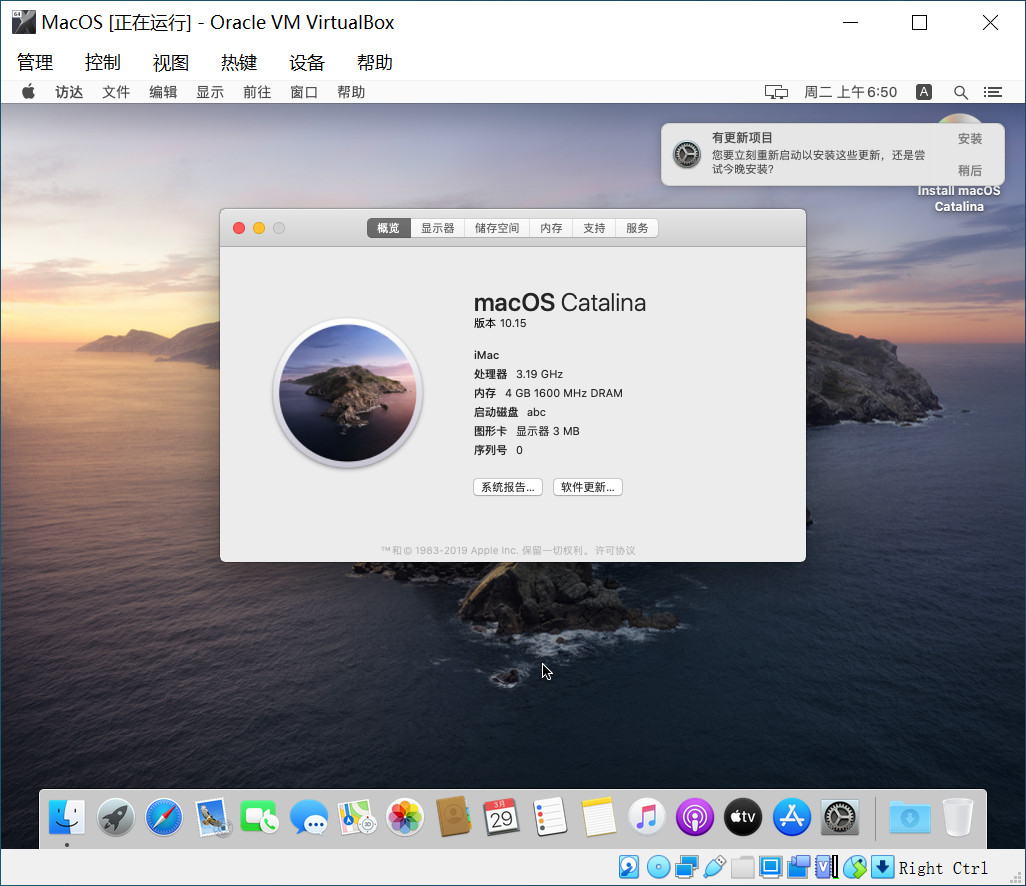This screenshot has height=886, width=1026.
Task: Open macOS 显示 menu
Action: (x=210, y=92)
